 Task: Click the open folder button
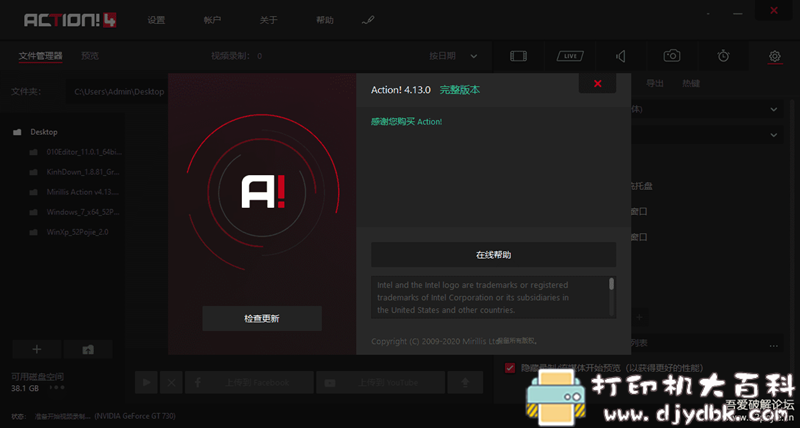tap(88, 349)
